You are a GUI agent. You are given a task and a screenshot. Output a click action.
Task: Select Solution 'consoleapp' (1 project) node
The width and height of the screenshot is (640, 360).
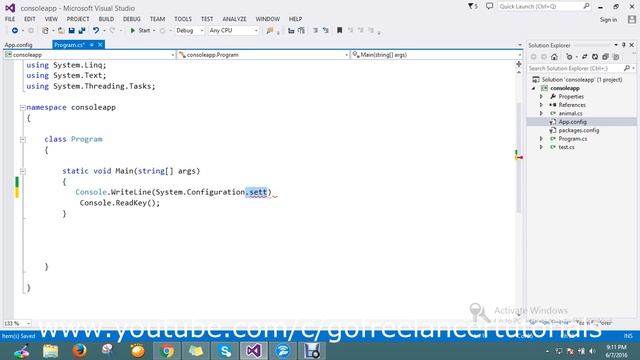pyautogui.click(x=582, y=80)
